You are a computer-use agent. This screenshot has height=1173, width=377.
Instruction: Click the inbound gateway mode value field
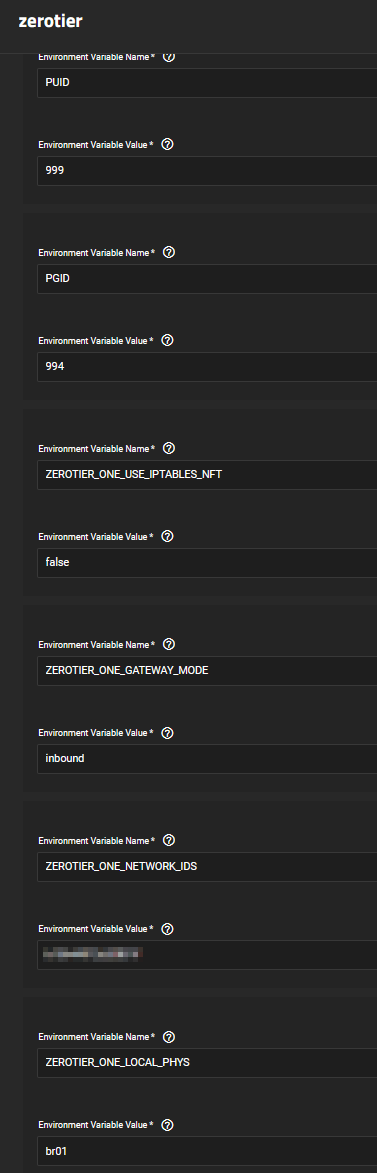(x=207, y=759)
